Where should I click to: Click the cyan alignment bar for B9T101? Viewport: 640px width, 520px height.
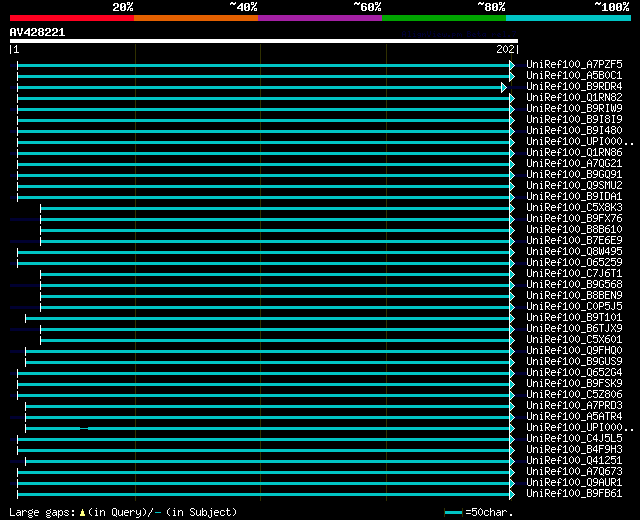click(x=268, y=319)
